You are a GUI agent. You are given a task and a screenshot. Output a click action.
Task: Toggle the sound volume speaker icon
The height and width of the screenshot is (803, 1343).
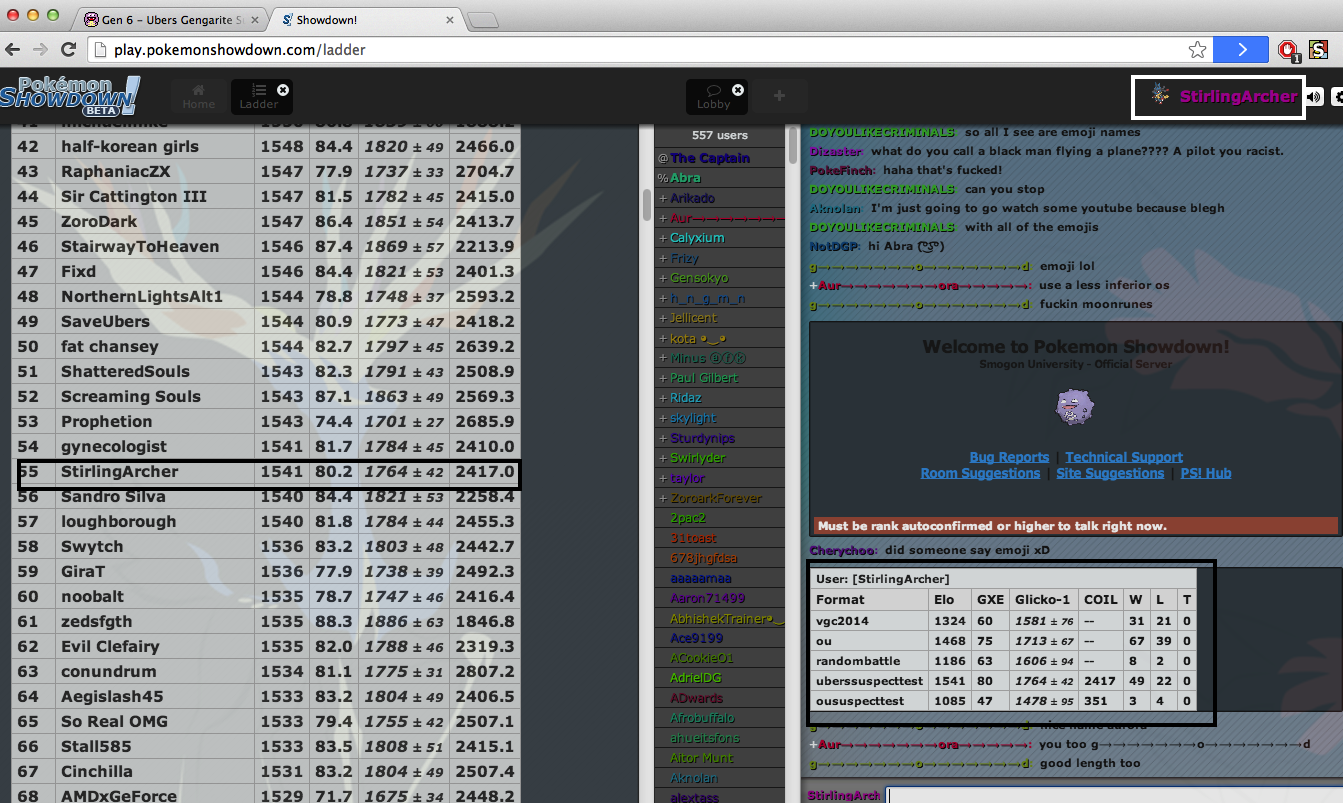(x=1314, y=97)
